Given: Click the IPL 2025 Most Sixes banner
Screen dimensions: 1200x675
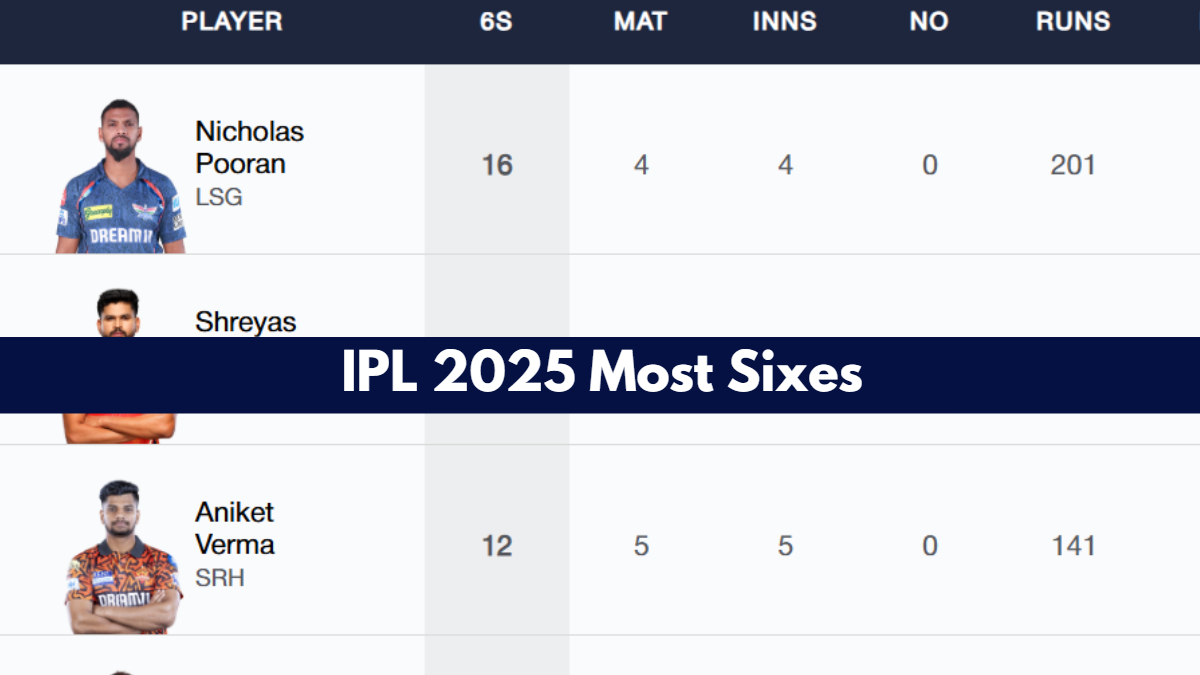Looking at the screenshot, I should coord(600,375).
